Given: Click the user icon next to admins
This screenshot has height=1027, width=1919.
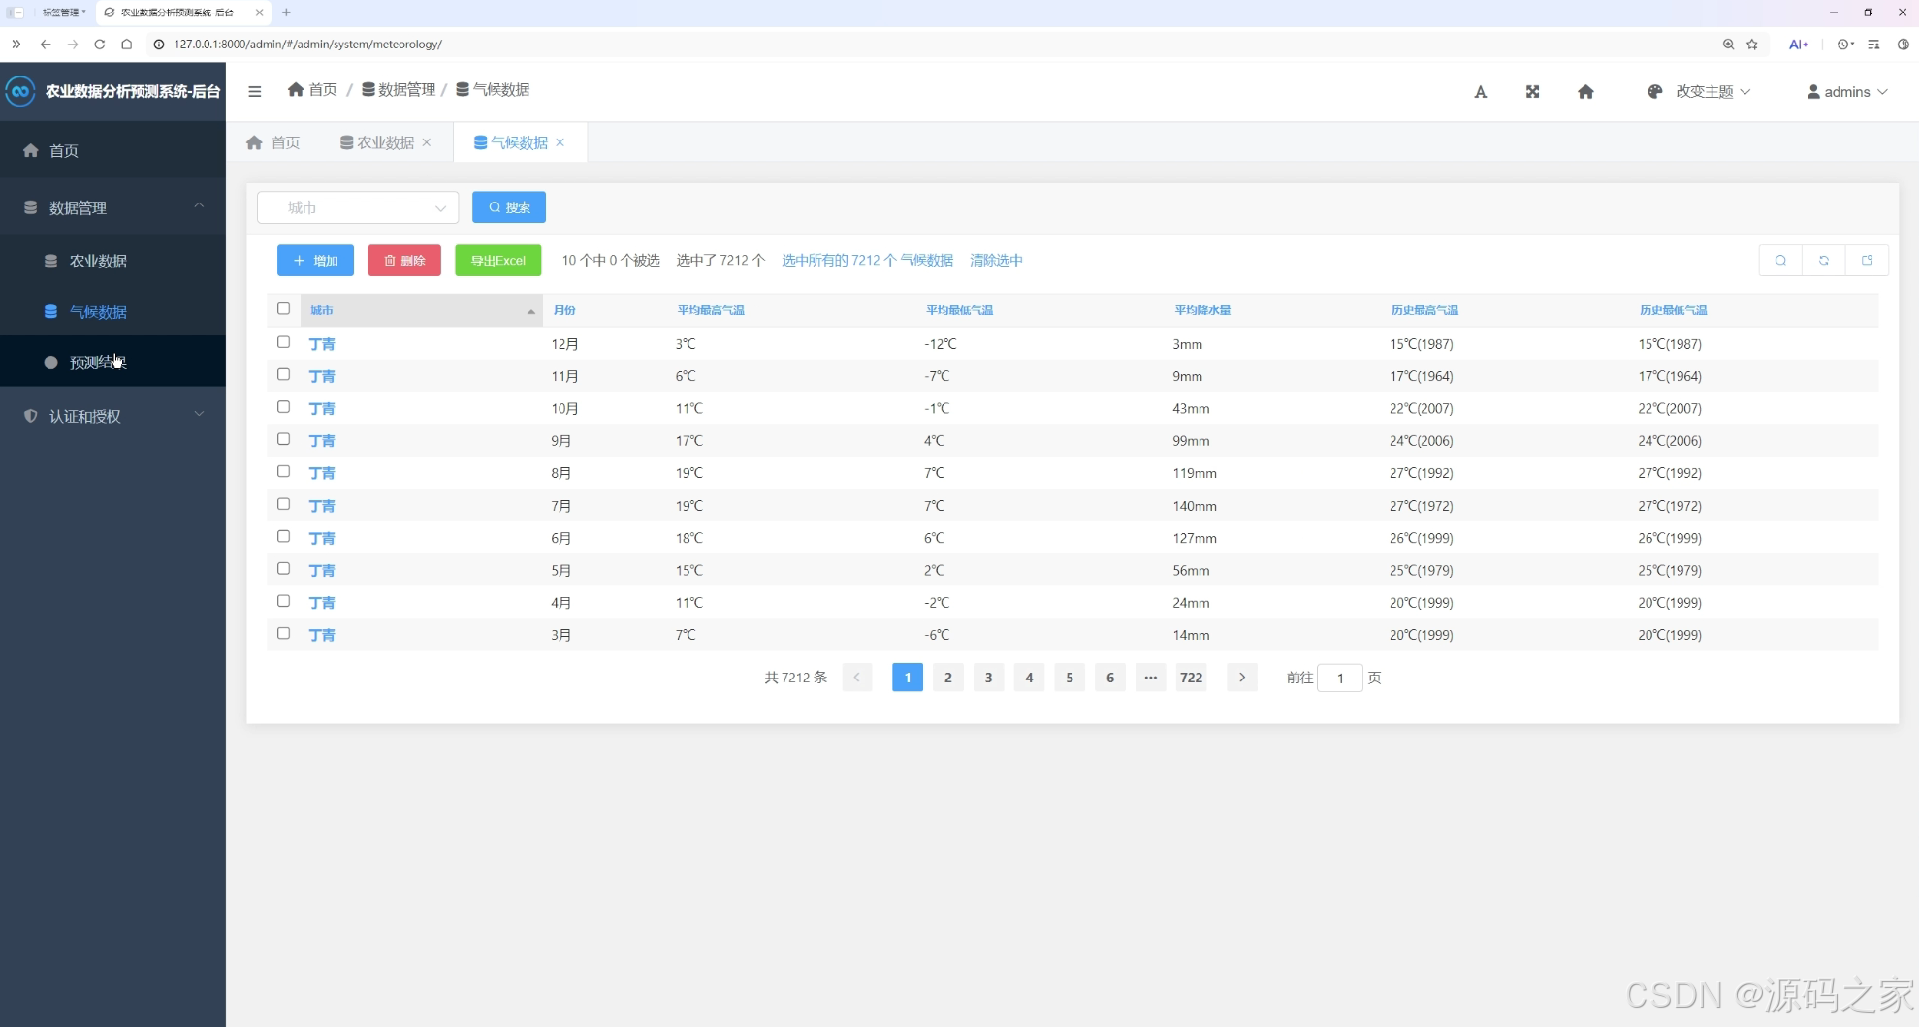Looking at the screenshot, I should pyautogui.click(x=1813, y=92).
